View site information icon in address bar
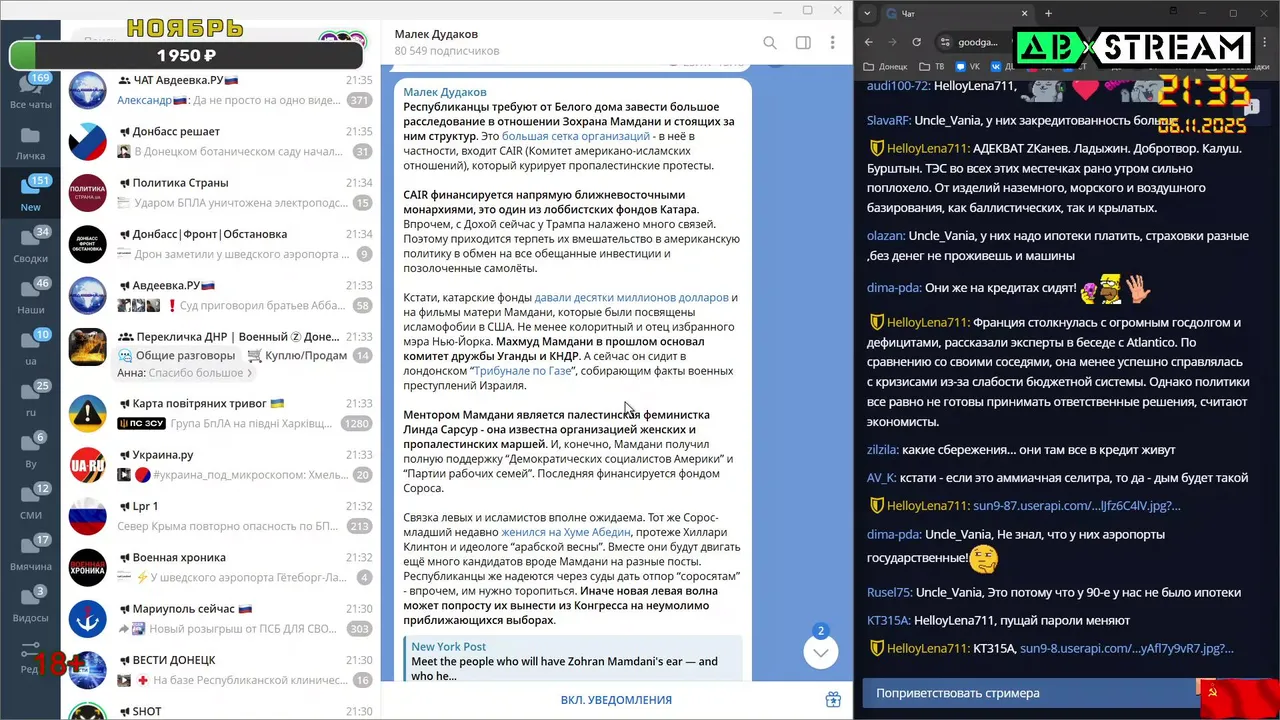Viewport: 1280px width, 720px height. click(945, 42)
